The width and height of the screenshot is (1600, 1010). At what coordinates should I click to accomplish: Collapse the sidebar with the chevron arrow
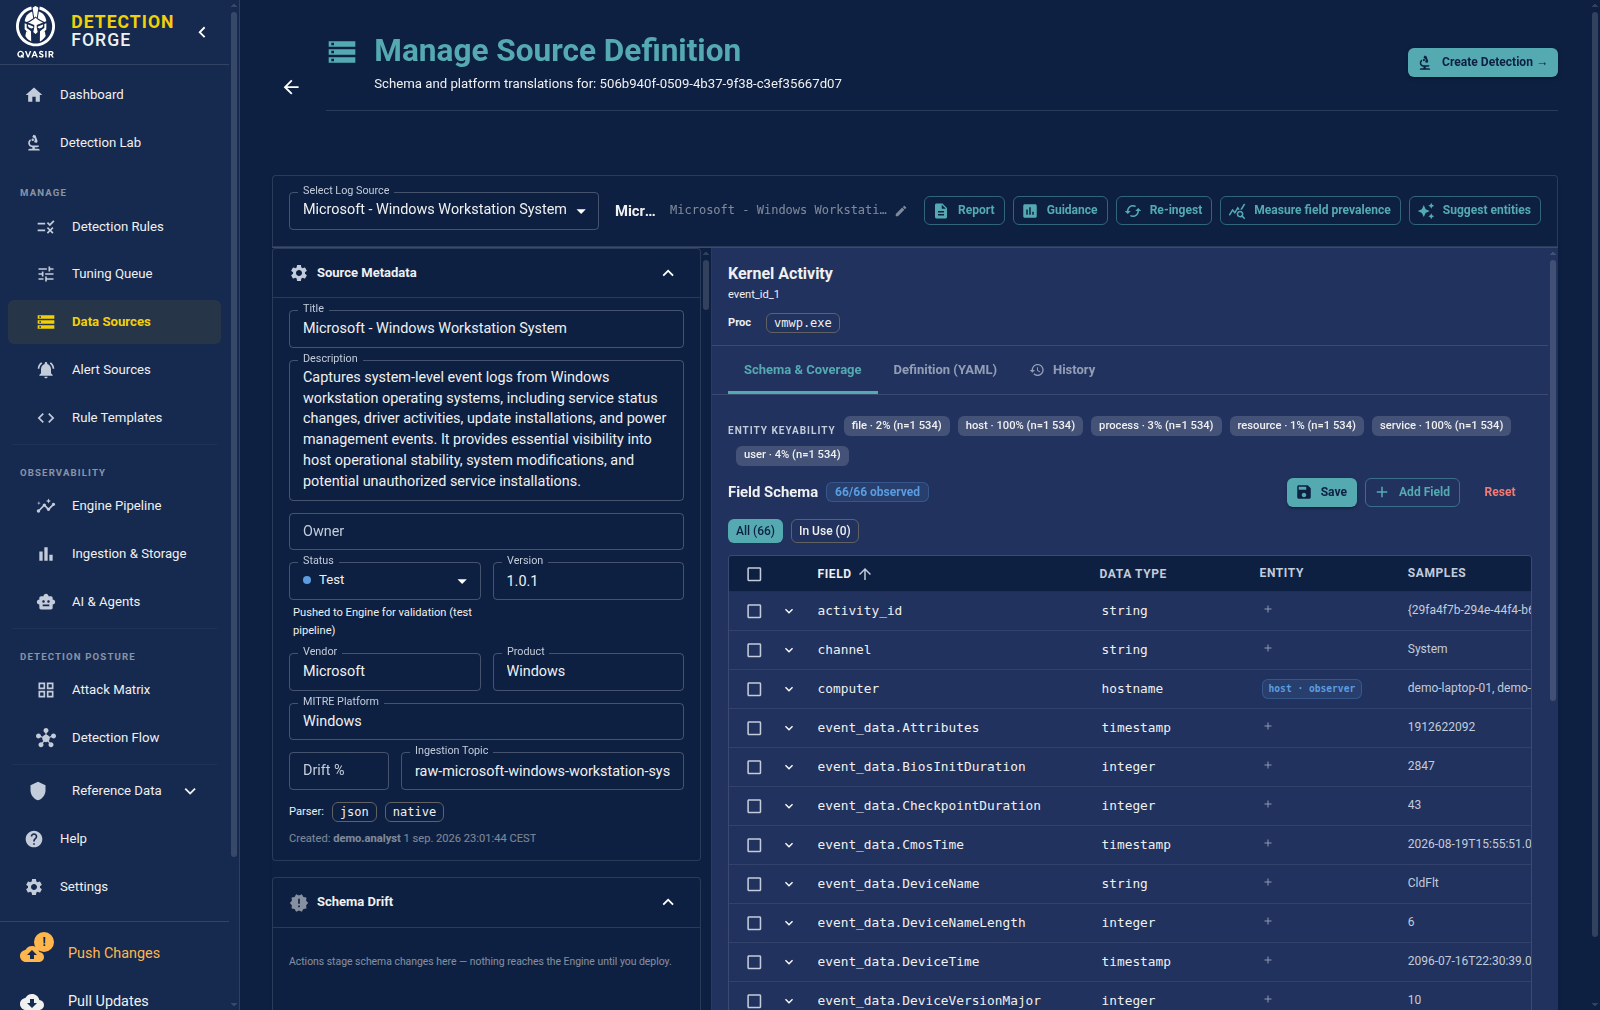[202, 32]
